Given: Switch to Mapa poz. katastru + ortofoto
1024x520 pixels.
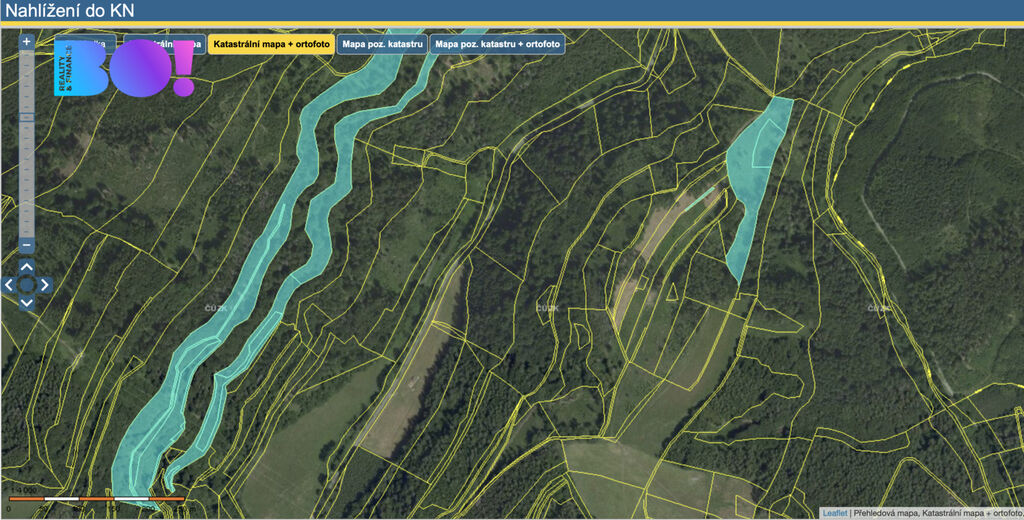Looking at the screenshot, I should [498, 45].
